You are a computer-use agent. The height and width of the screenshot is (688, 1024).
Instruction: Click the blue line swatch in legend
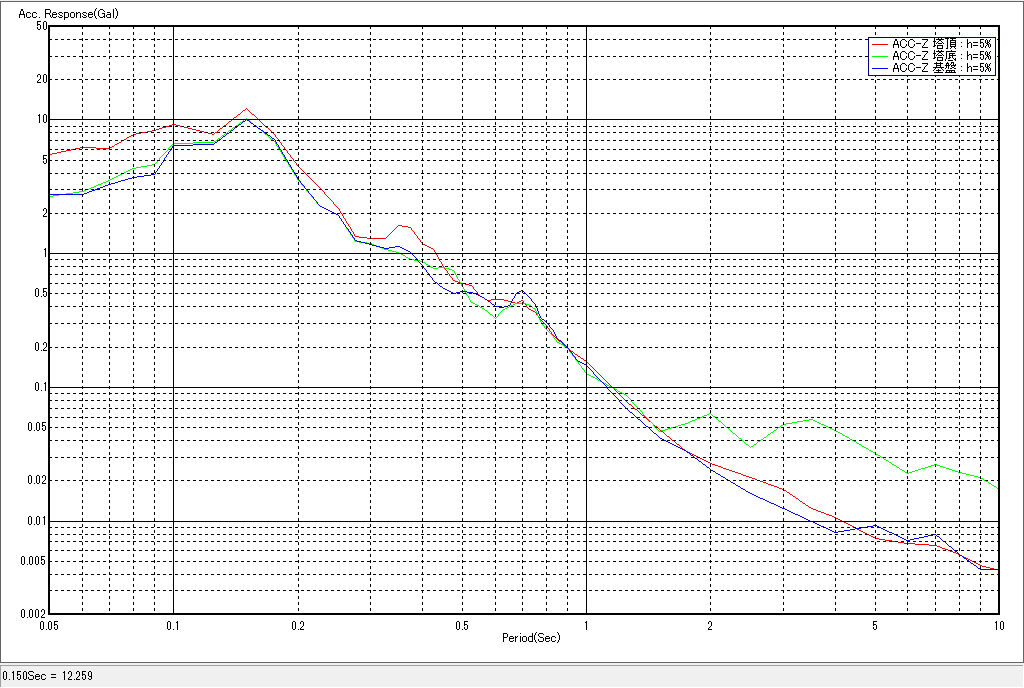tap(880, 68)
